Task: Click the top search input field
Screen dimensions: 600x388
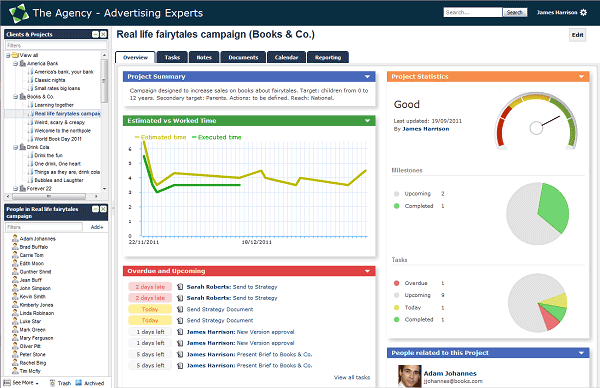Action: coord(473,12)
